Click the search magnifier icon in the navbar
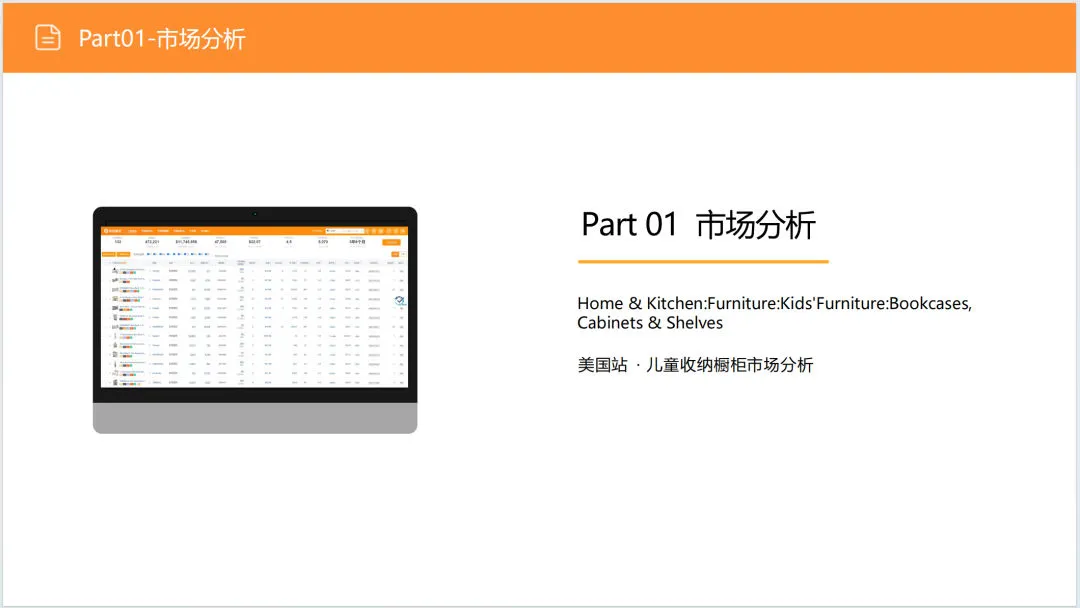The height and width of the screenshot is (608, 1080). point(363,230)
